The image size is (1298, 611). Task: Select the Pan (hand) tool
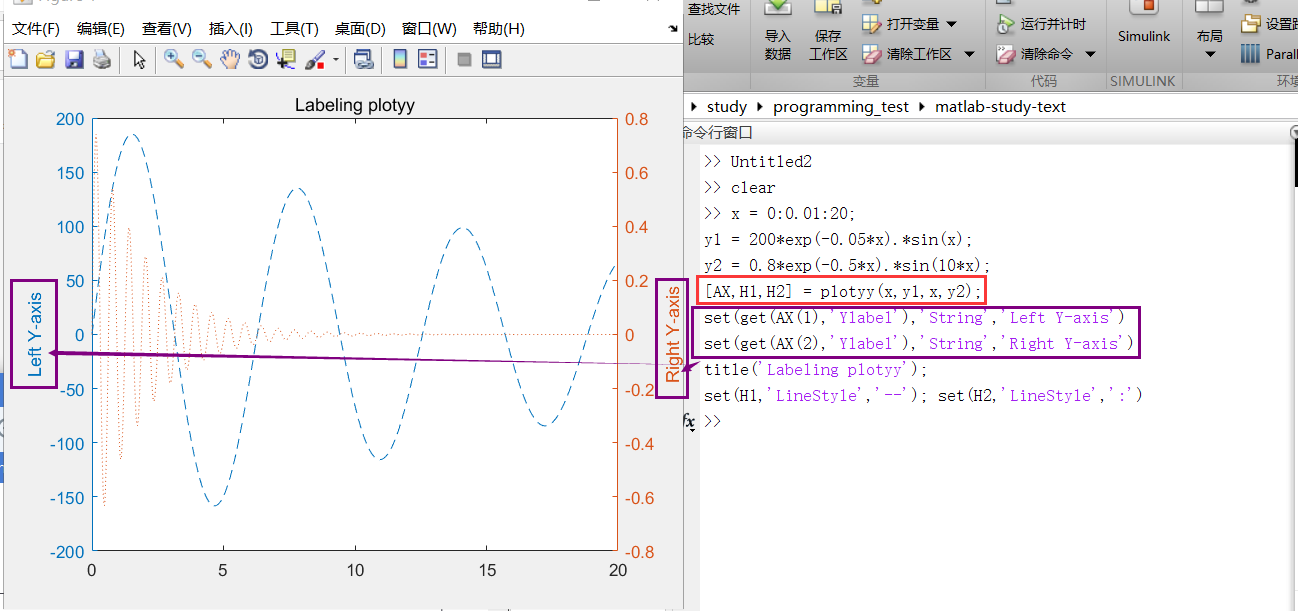[x=229, y=60]
